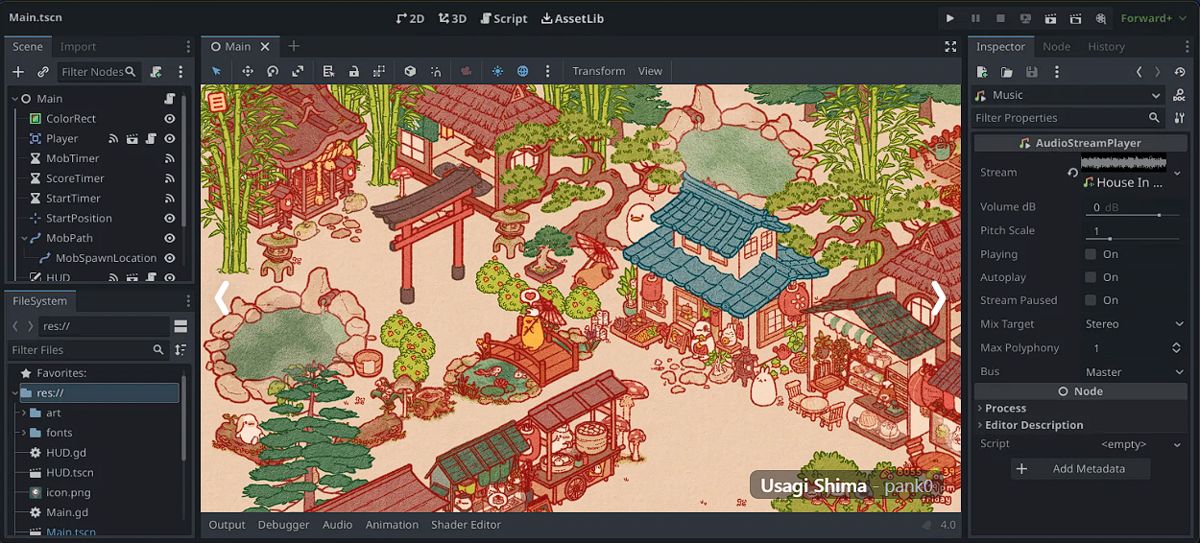Open the Transform menu
1200x543 pixels.
(598, 71)
